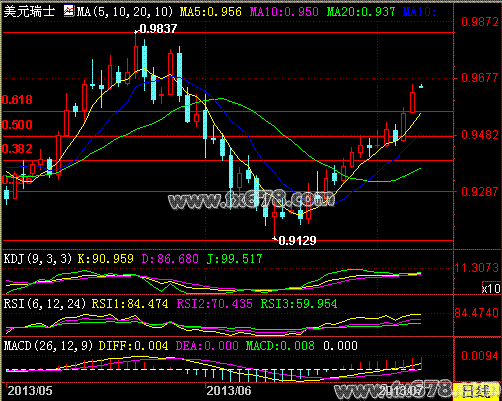Click the 2013/05 date axis label
502x401 pixels.
pos(30,391)
